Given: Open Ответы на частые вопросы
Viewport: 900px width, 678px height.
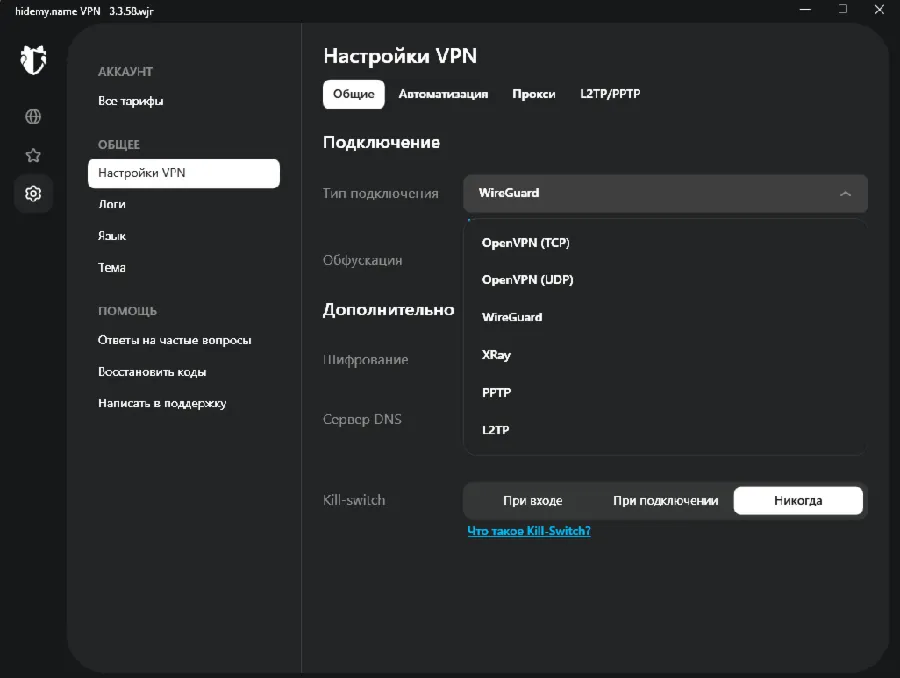Looking at the screenshot, I should 174,340.
